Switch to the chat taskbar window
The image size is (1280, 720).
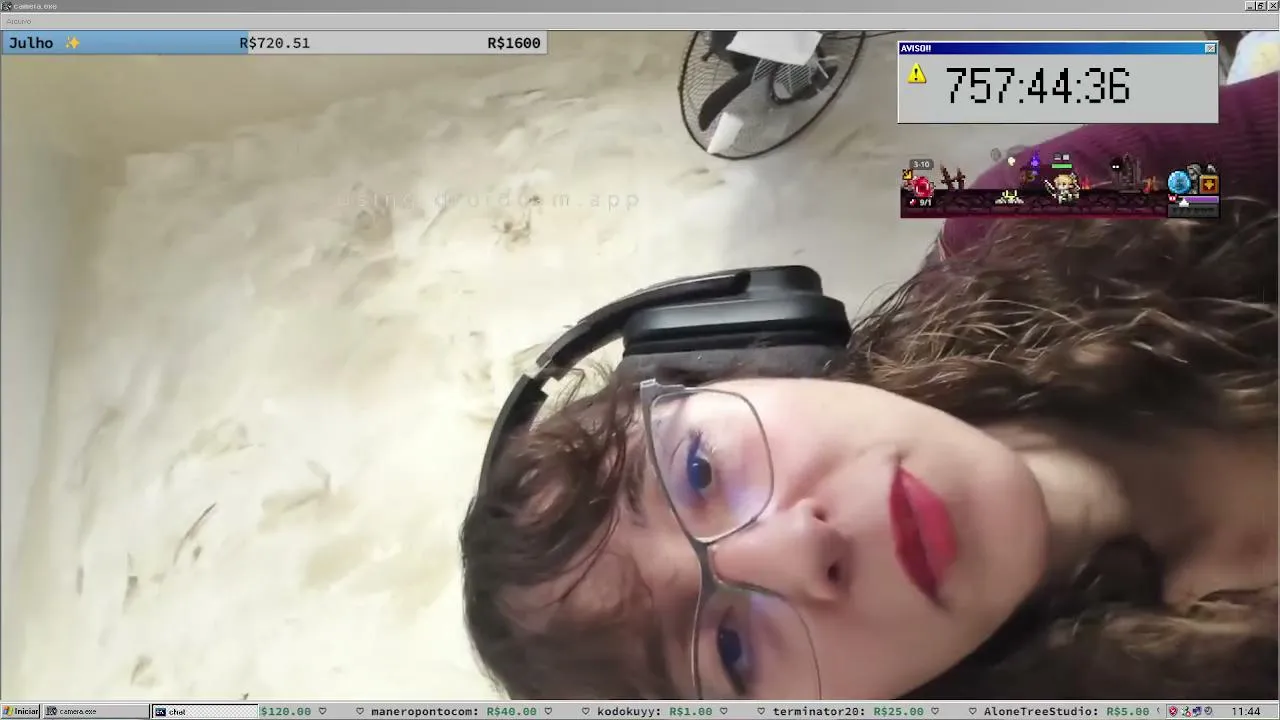tap(204, 712)
